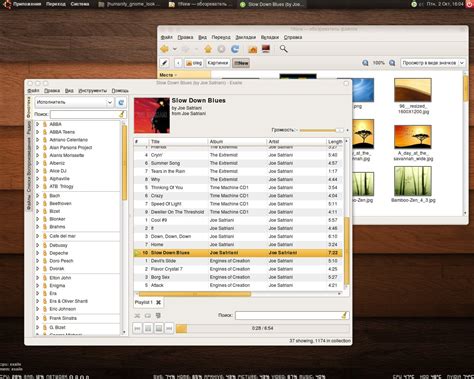Seek within the track progress bar
Screen dimensions: 474x379
(263, 328)
